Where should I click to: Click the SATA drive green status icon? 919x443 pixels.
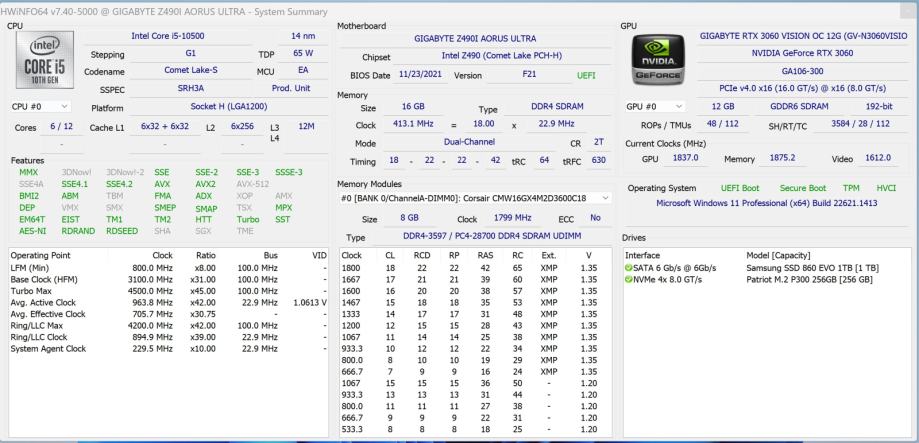point(627,268)
